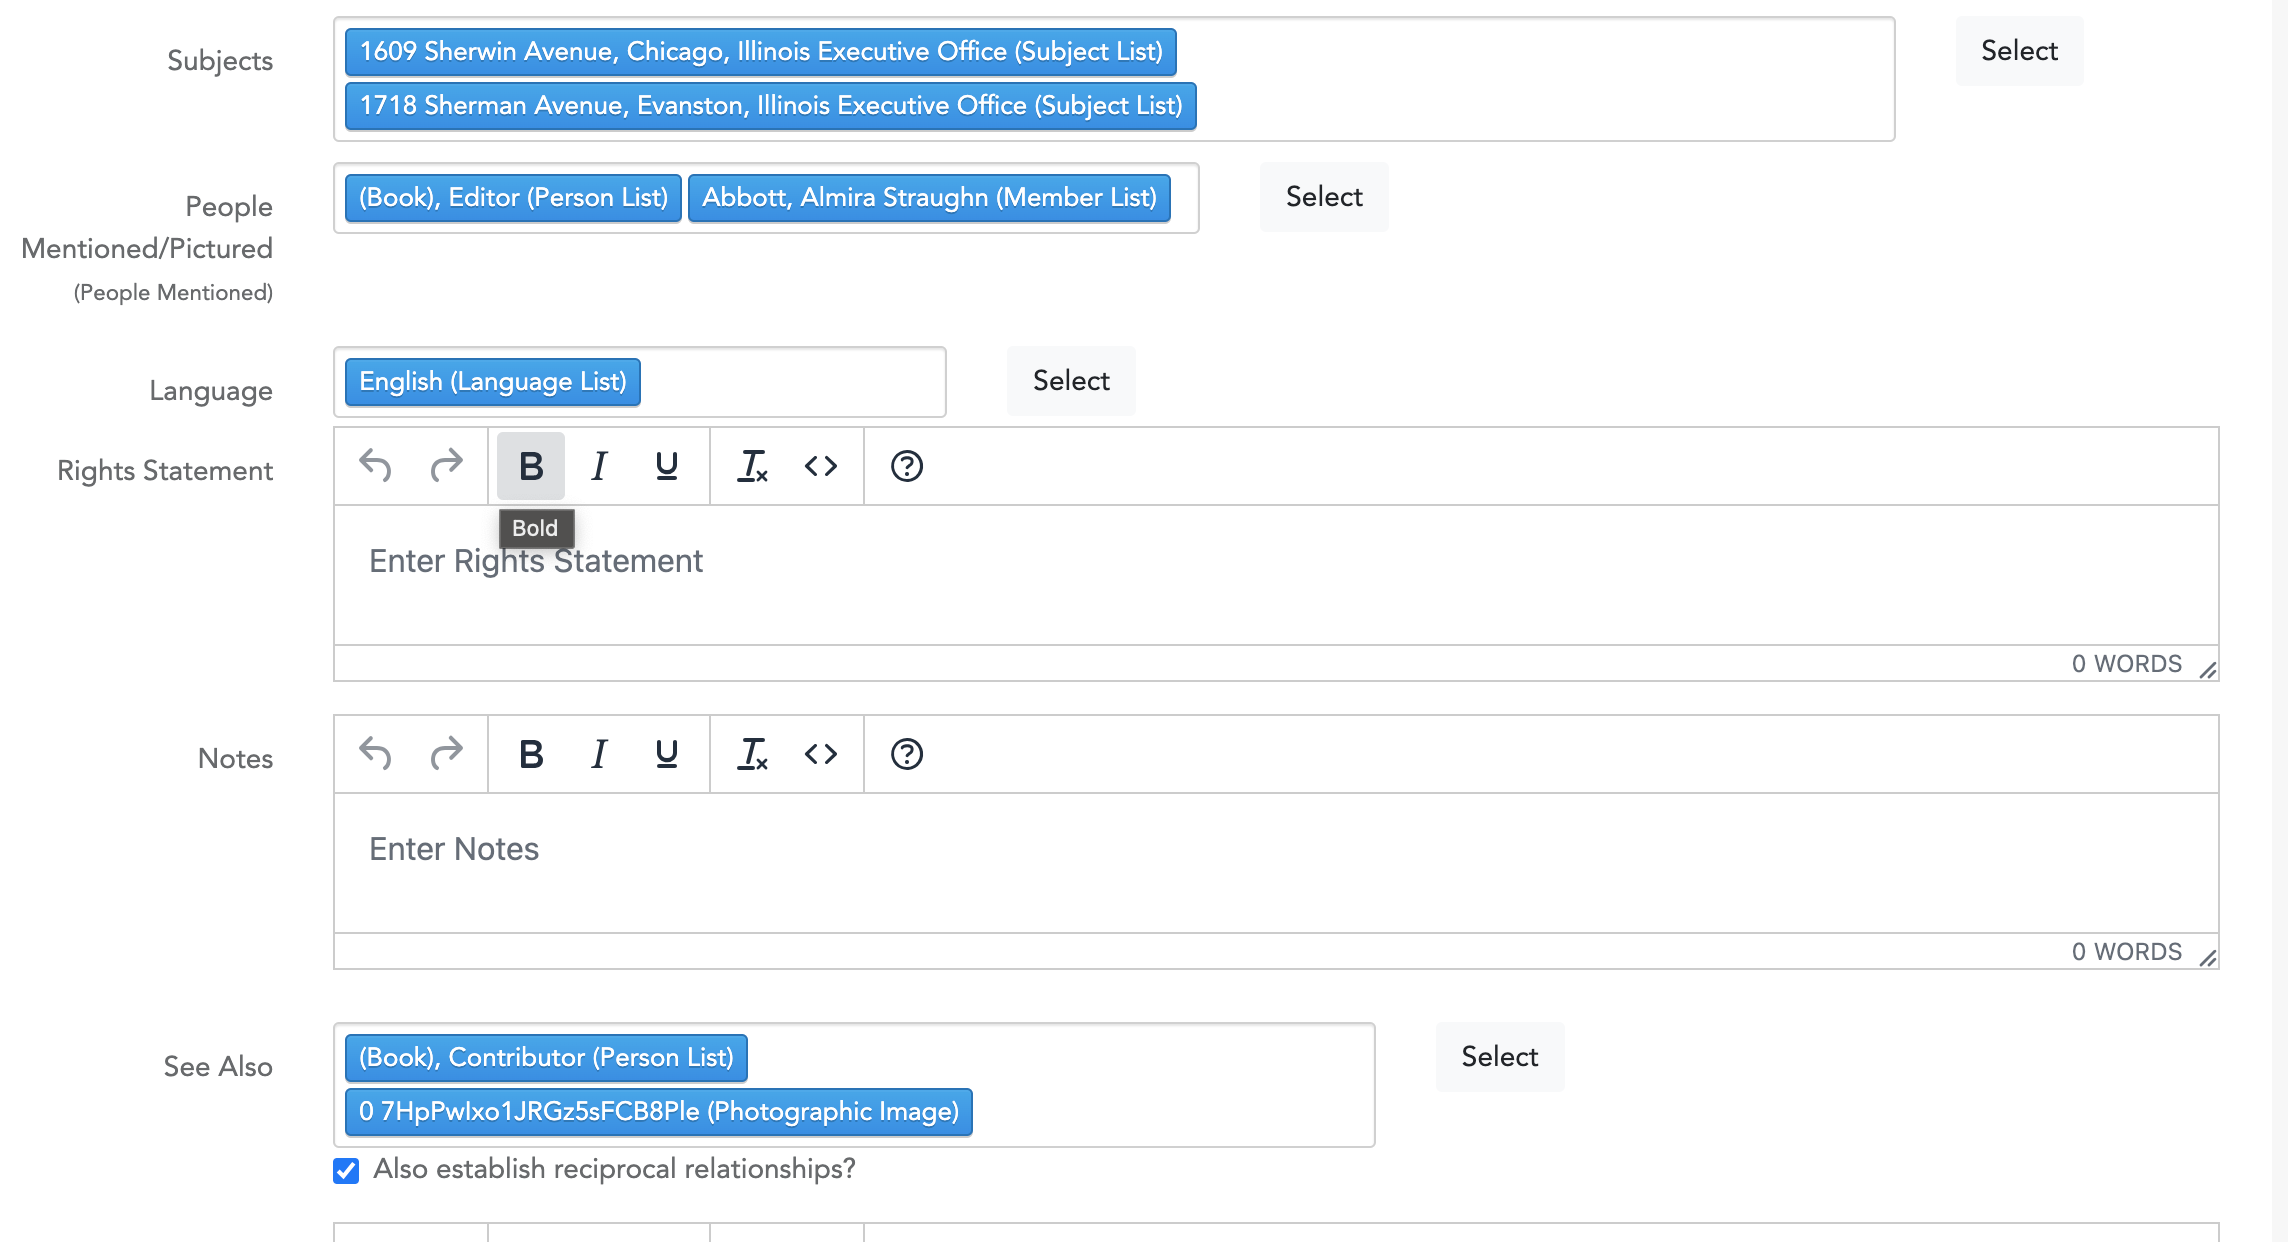Image resolution: width=2288 pixels, height=1242 pixels.
Task: Open help icon in Rights Statement toolbar
Action: 907,466
